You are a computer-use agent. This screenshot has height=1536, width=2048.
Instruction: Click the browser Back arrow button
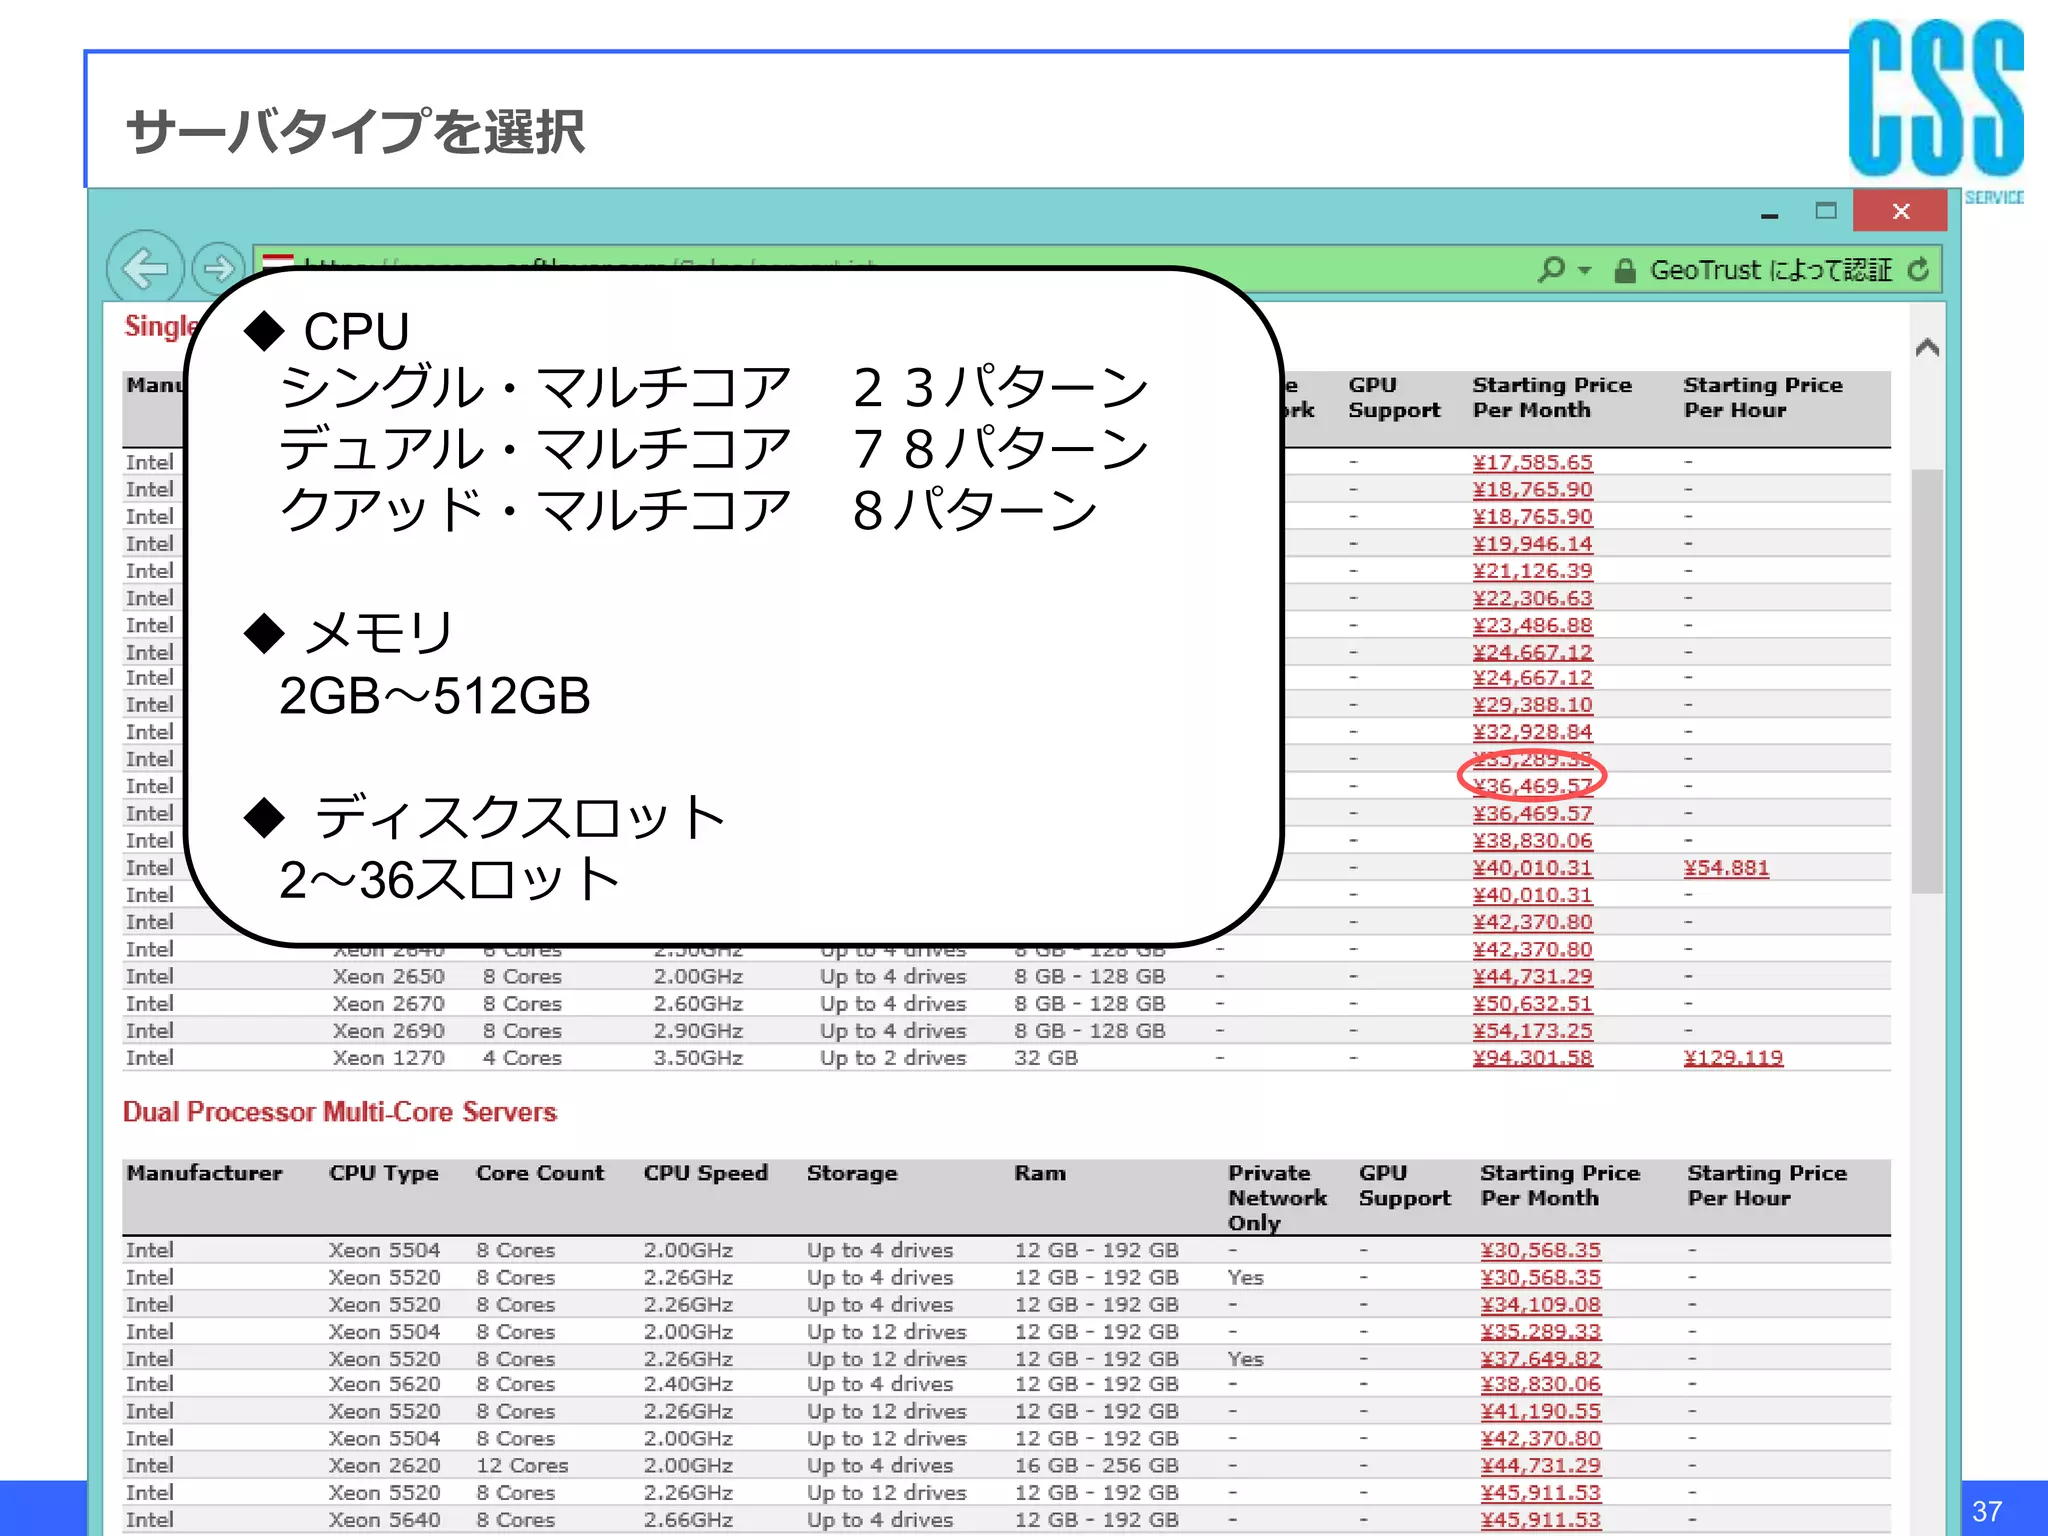coord(145,267)
